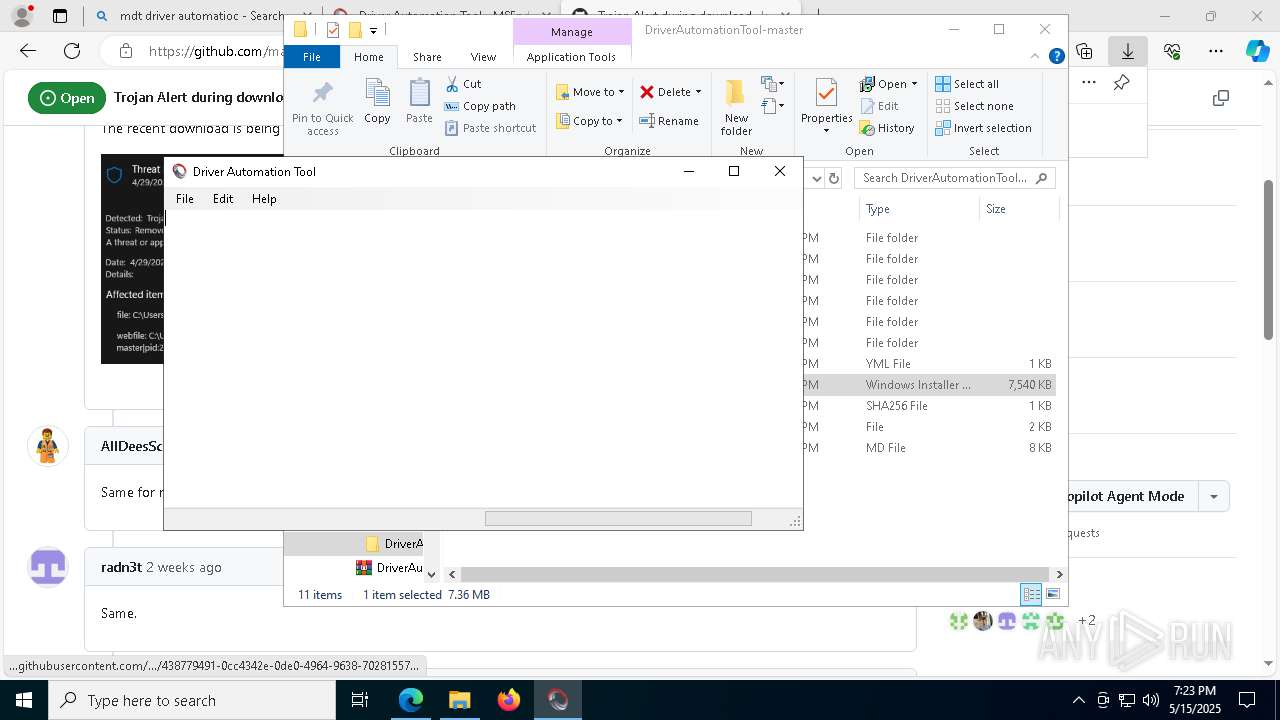The width and height of the screenshot is (1280, 720).
Task: Open the Help menu in Driver Automation Tool
Action: point(264,199)
